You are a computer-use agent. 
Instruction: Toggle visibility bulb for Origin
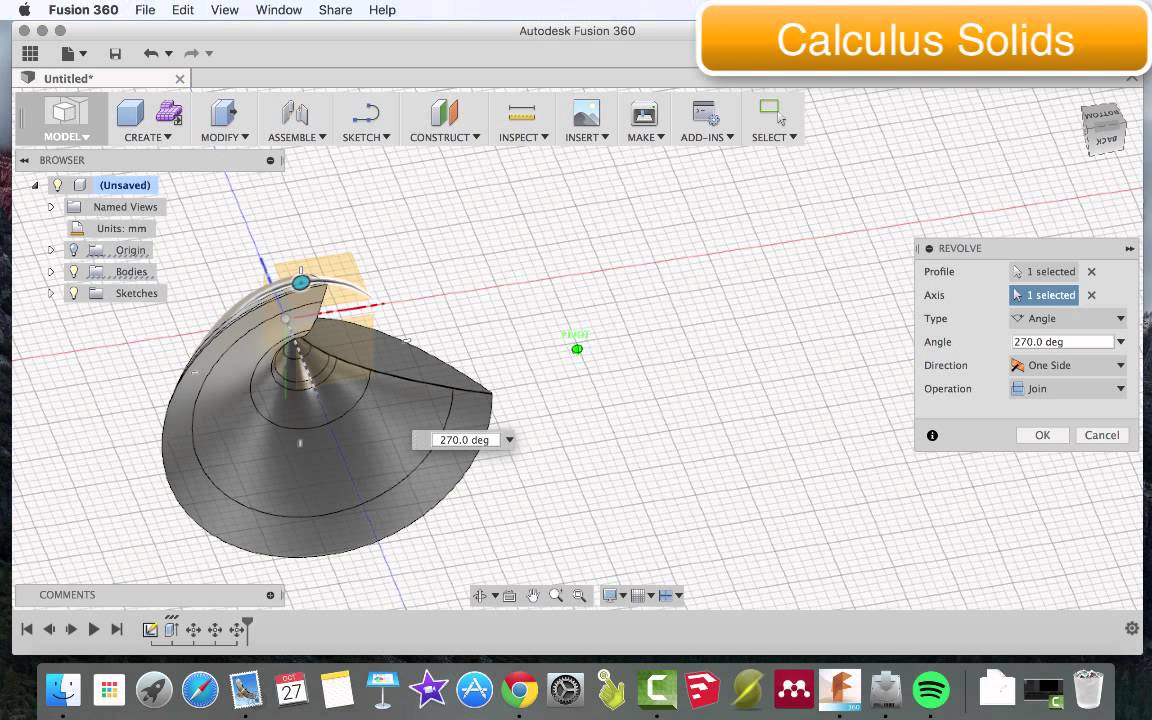click(x=73, y=250)
